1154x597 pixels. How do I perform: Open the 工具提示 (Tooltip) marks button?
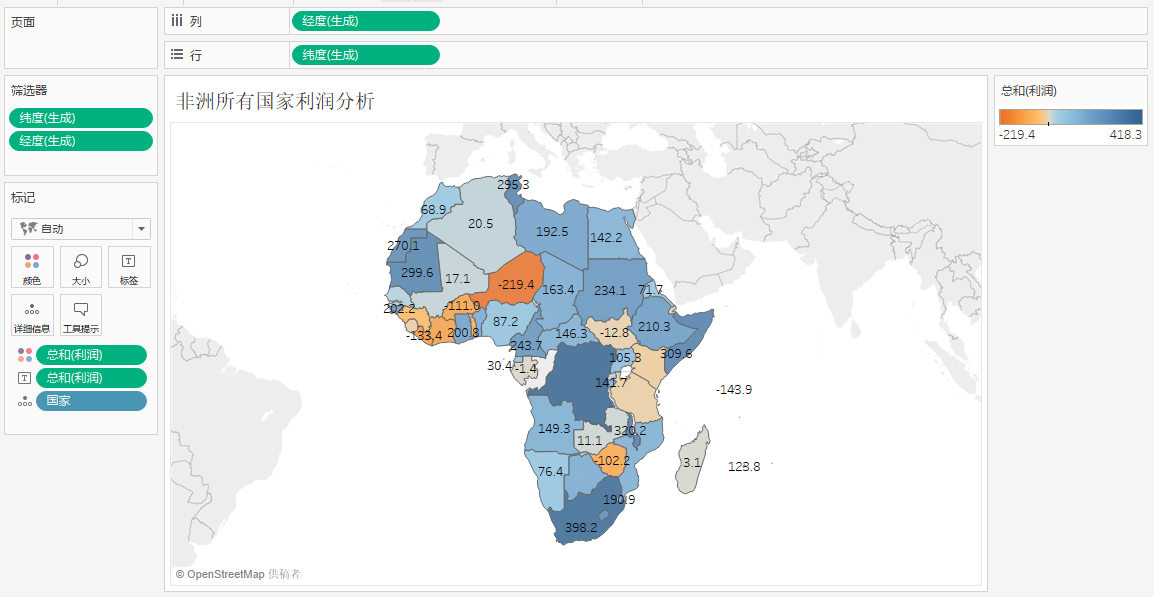81,314
